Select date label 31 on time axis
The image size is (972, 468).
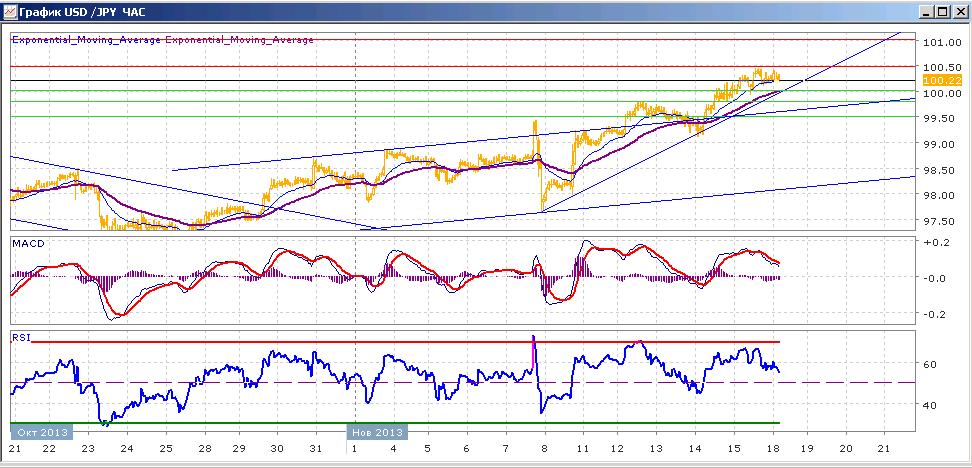click(316, 448)
